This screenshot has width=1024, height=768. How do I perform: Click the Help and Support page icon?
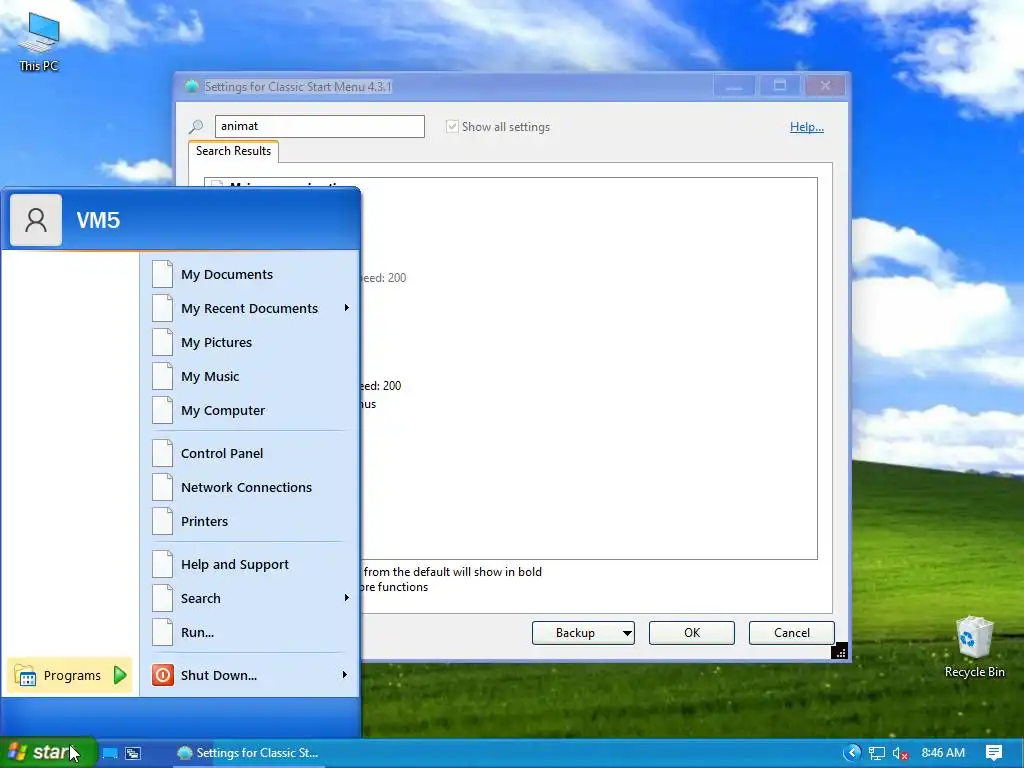point(163,564)
